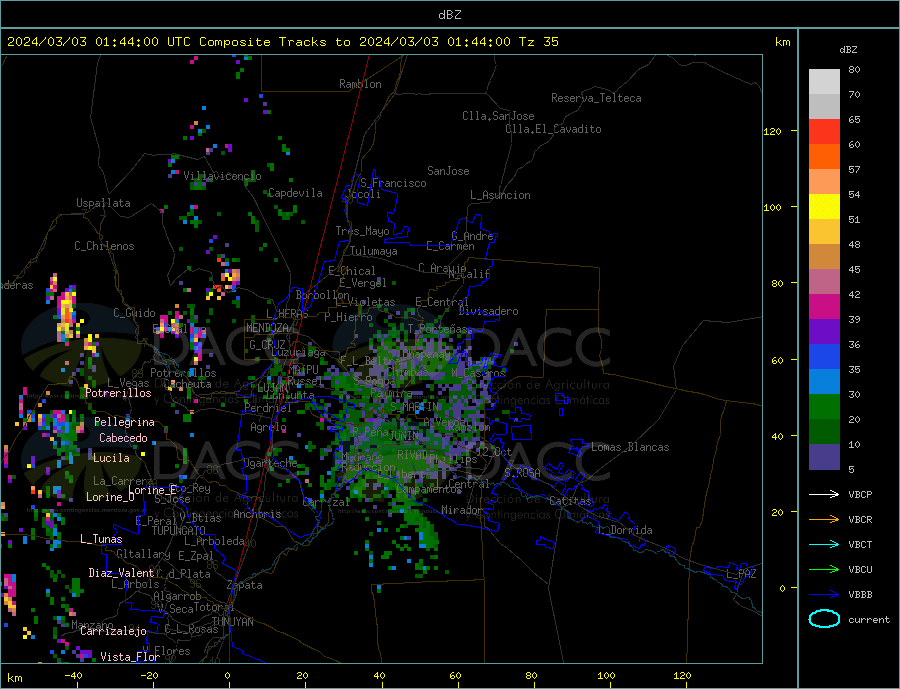Viewport: 900px width, 689px height.
Task: Click the Clla.El_Cavadito label
Action: [x=553, y=129]
